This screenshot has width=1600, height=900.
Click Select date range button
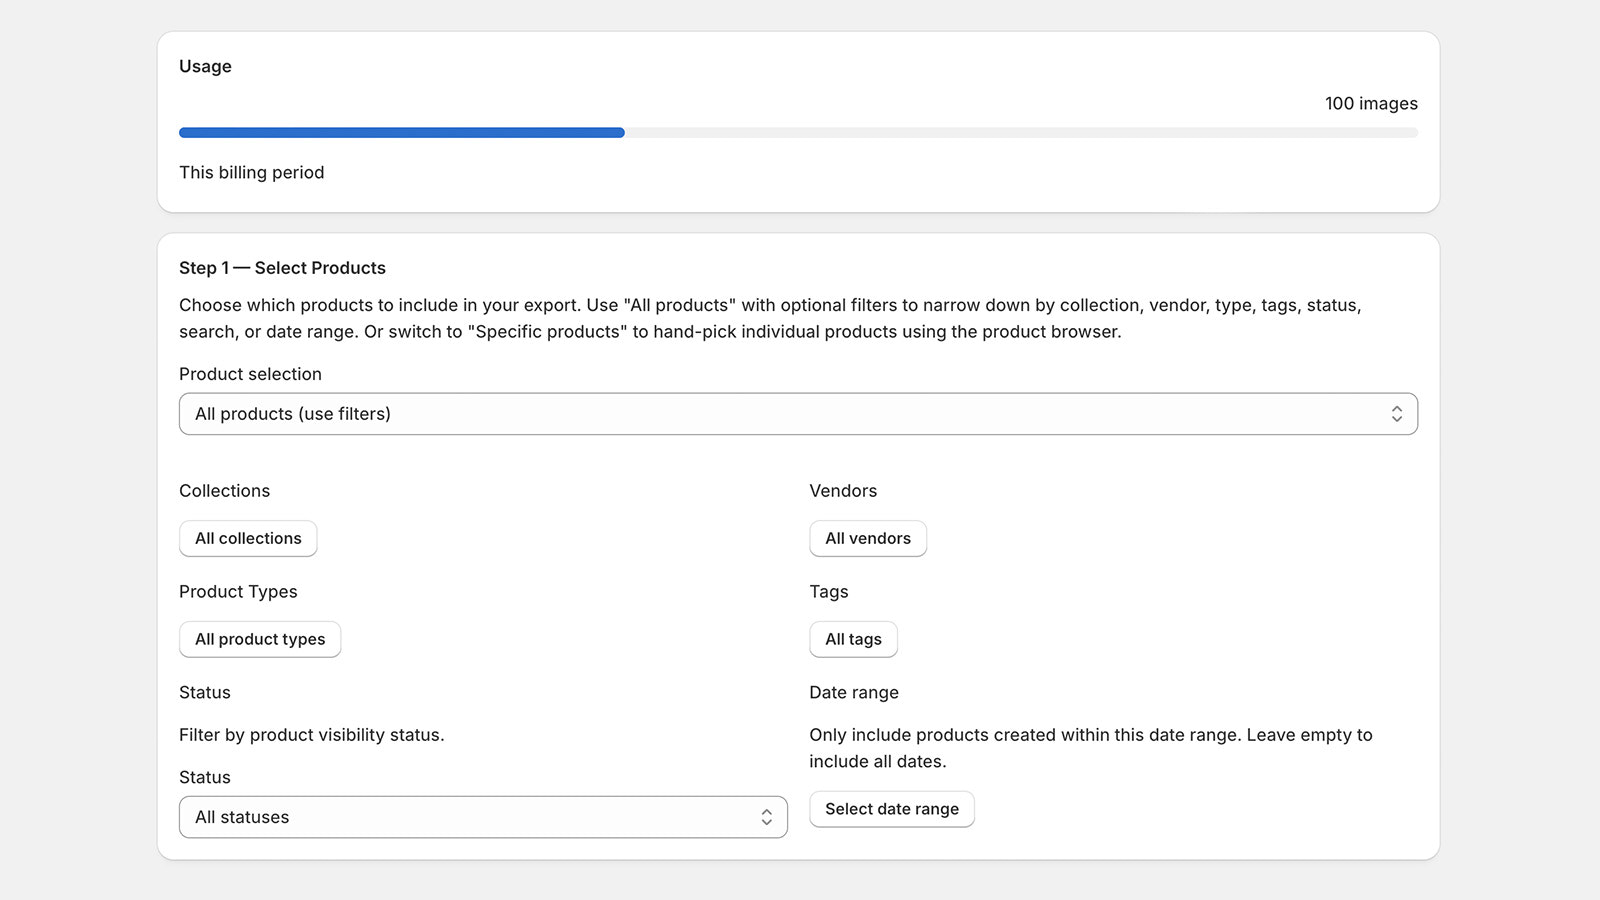[x=892, y=809]
